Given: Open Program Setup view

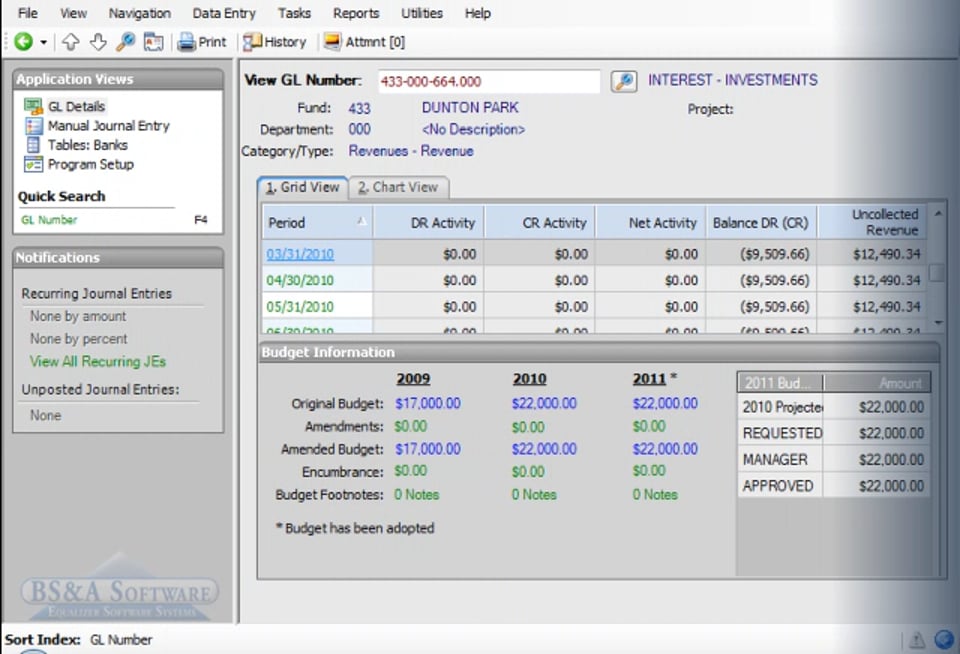Looking at the screenshot, I should (x=90, y=164).
